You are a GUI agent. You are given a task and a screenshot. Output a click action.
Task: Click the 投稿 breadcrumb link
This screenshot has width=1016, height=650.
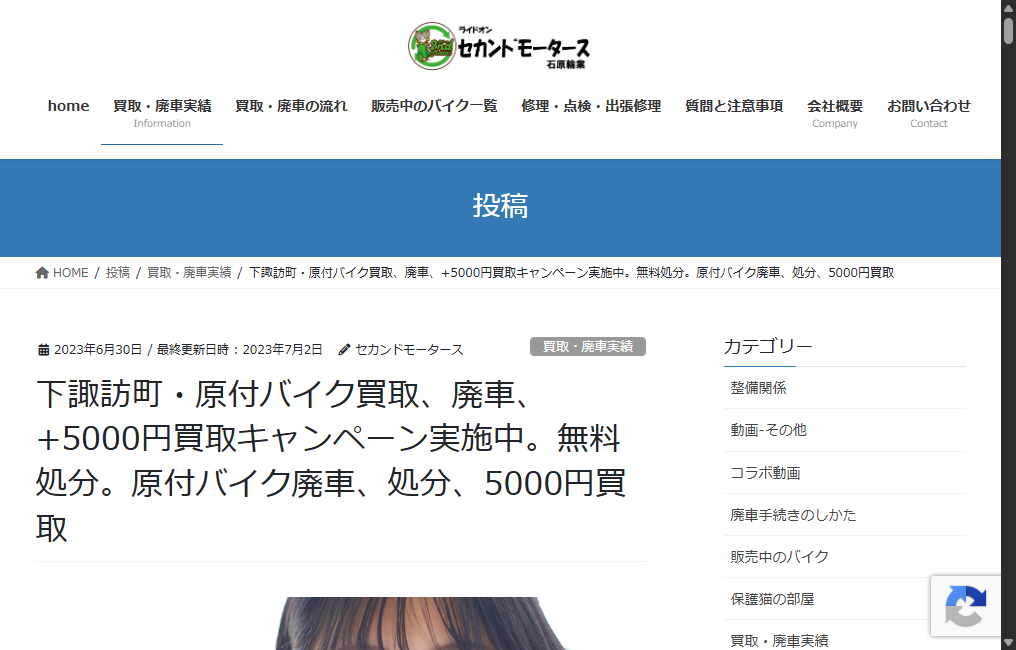[118, 273]
